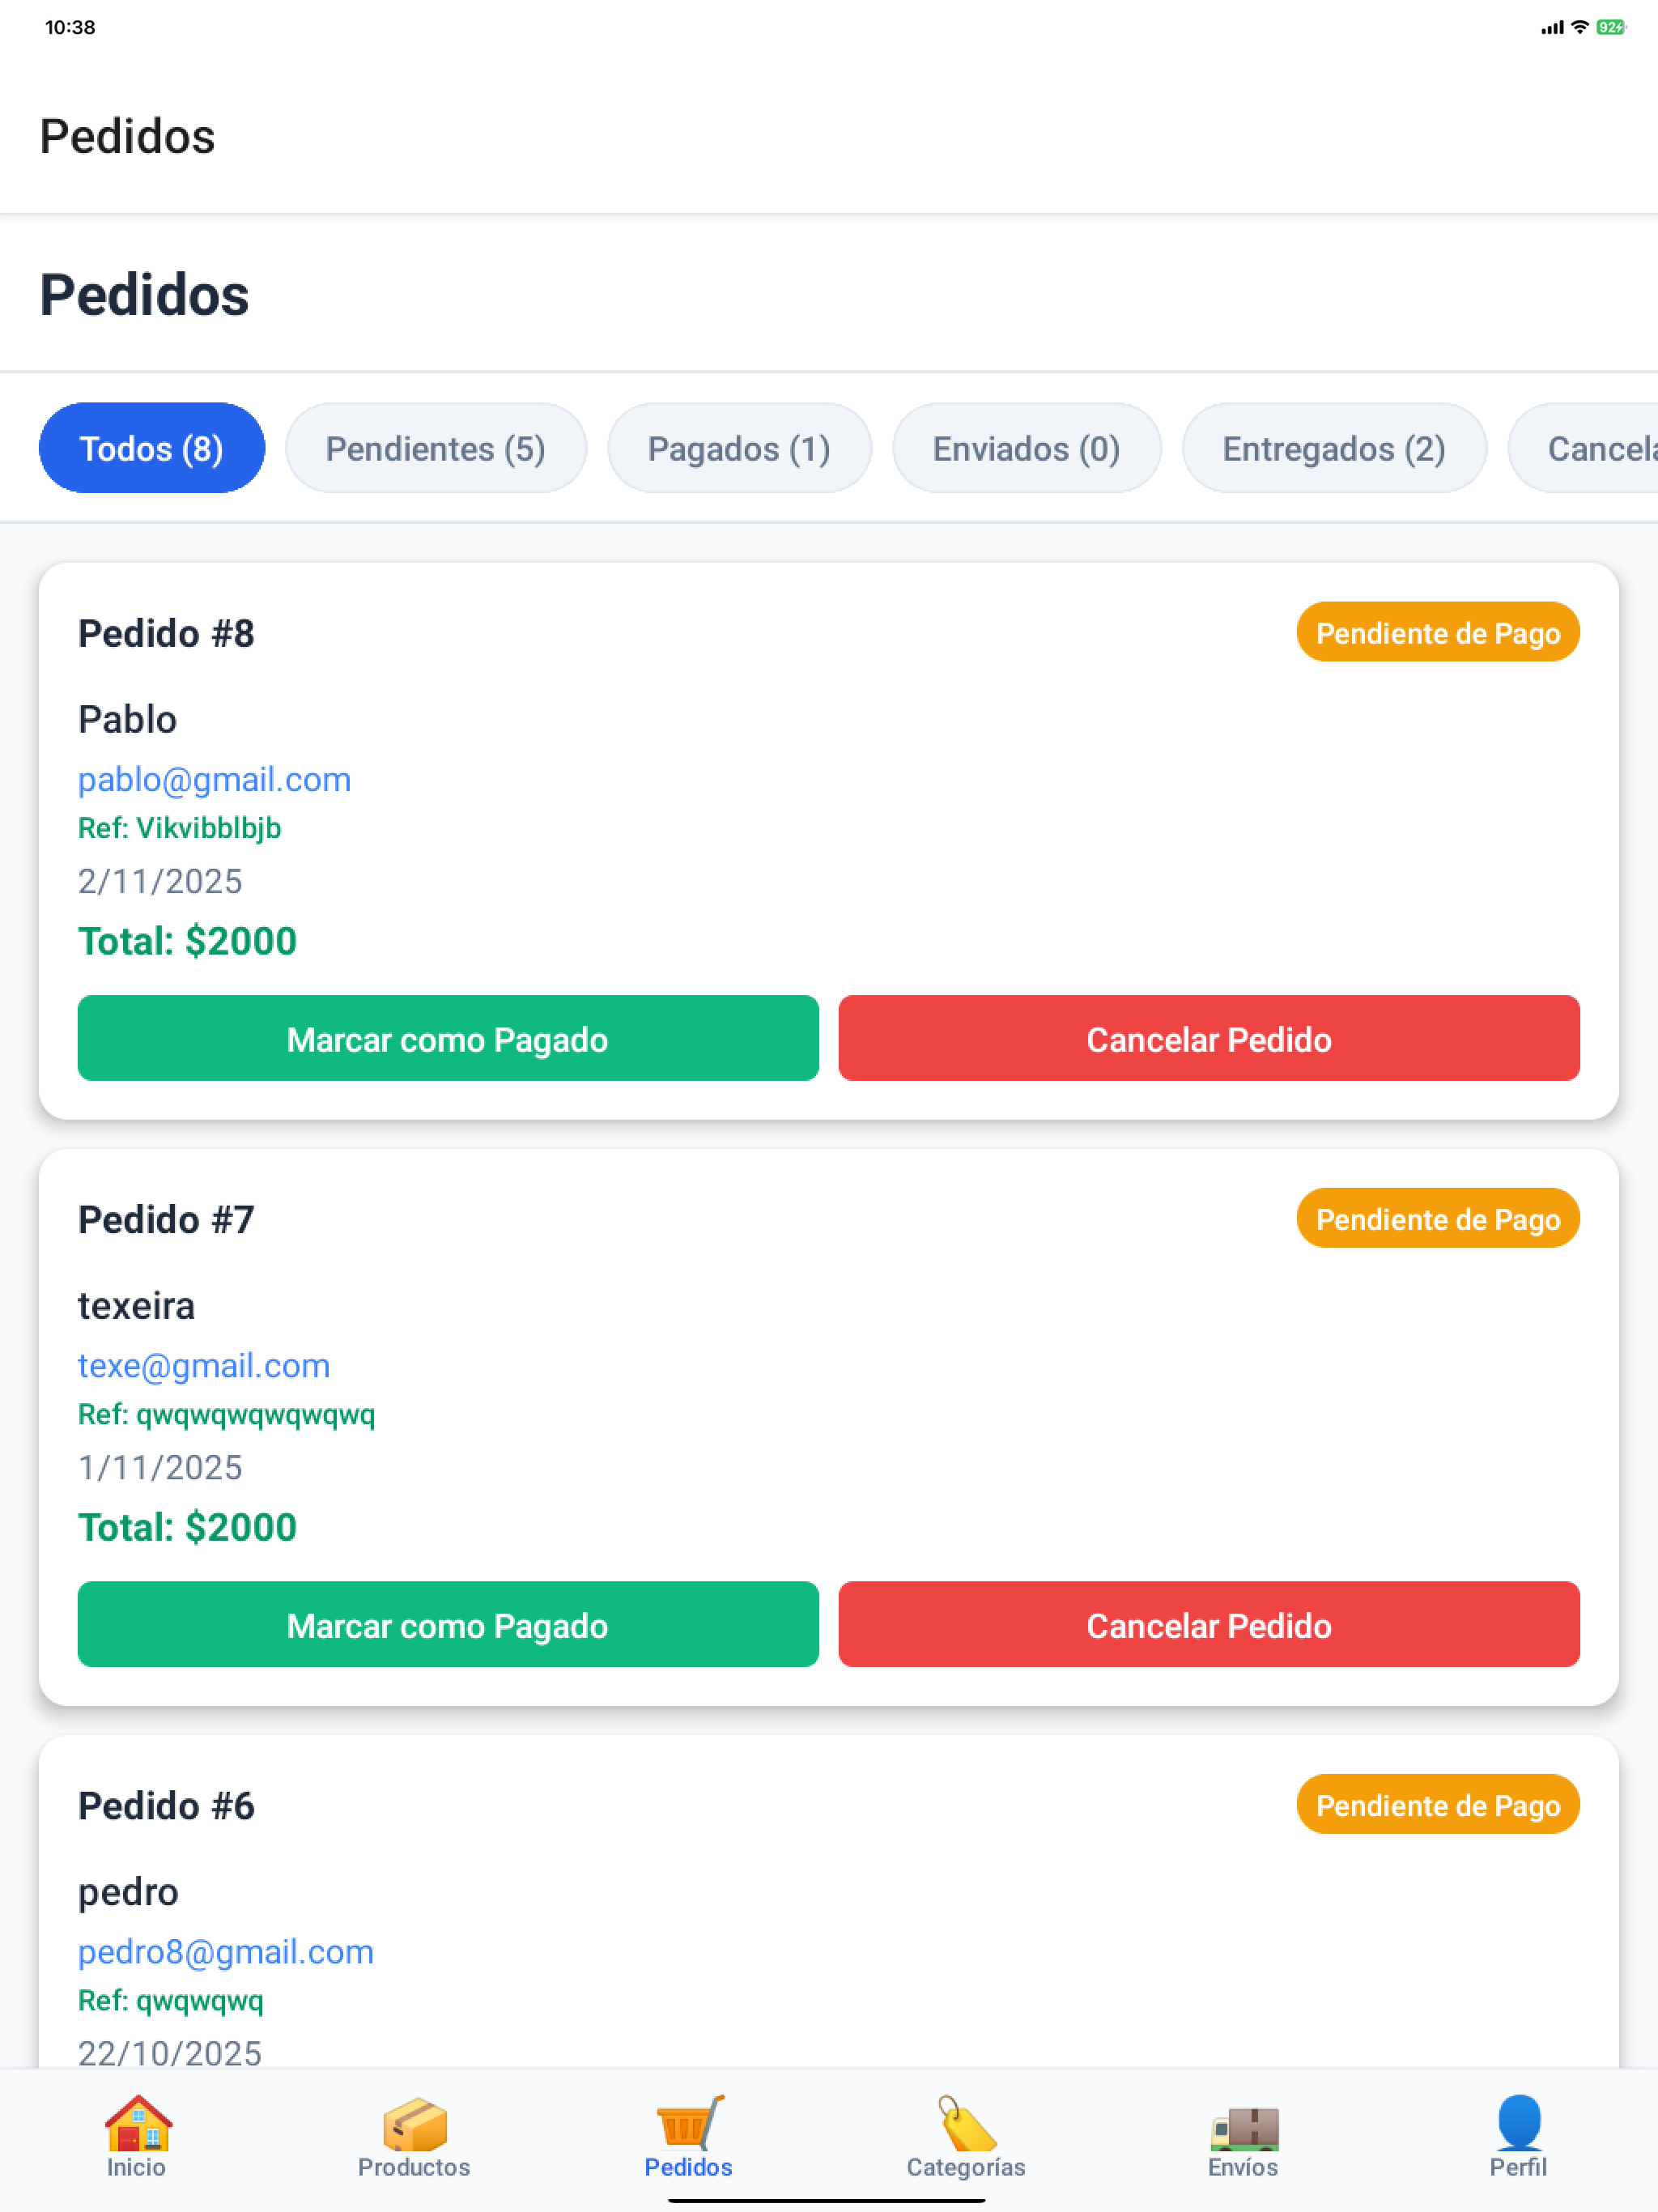1658x2212 pixels.
Task: Tap the battery indicator in status bar
Action: point(1611,27)
